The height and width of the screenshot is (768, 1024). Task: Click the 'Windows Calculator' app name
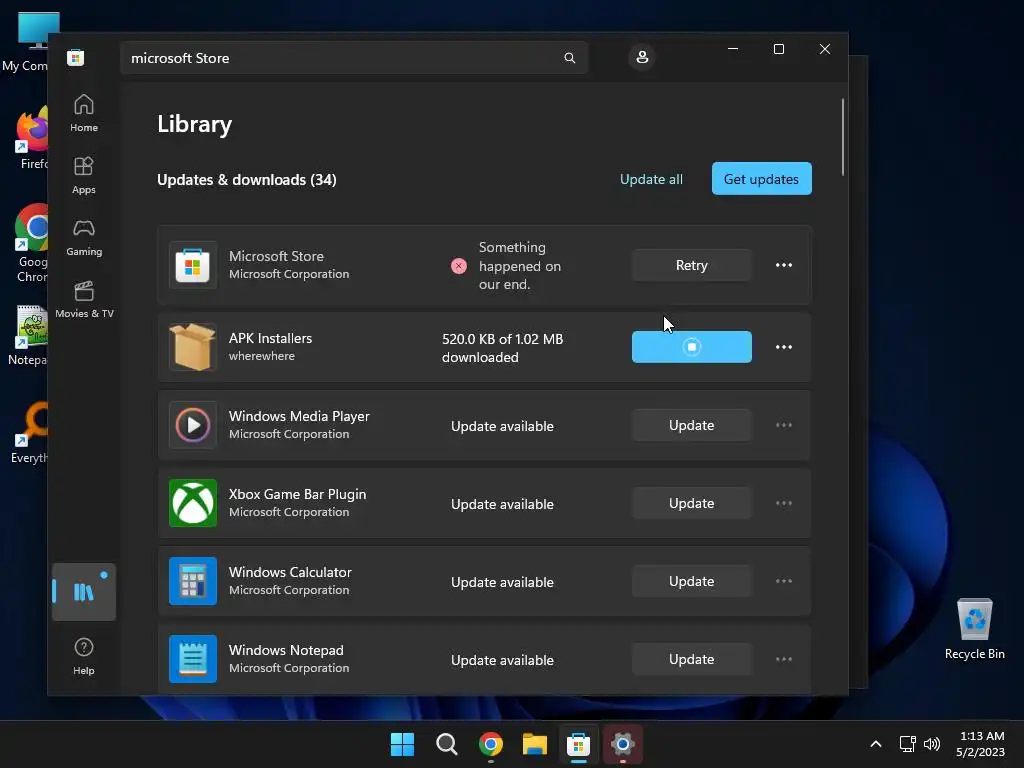(290, 572)
